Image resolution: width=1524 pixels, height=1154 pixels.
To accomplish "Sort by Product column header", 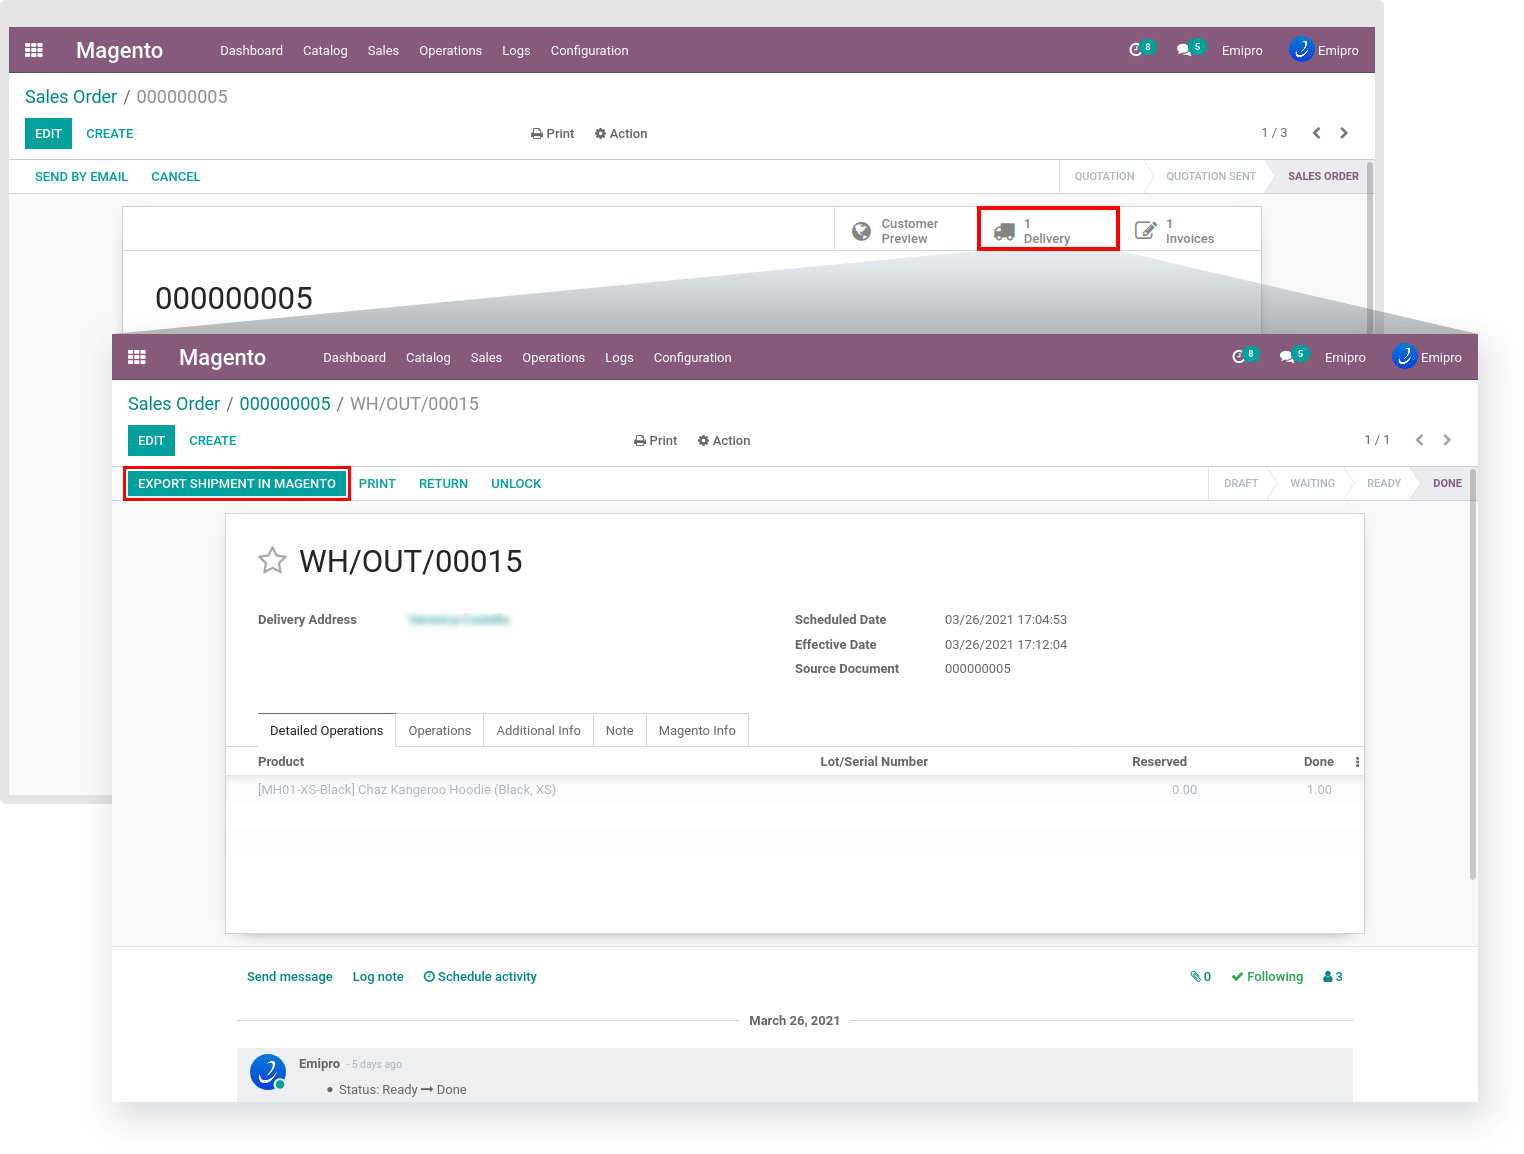I will [x=281, y=762].
